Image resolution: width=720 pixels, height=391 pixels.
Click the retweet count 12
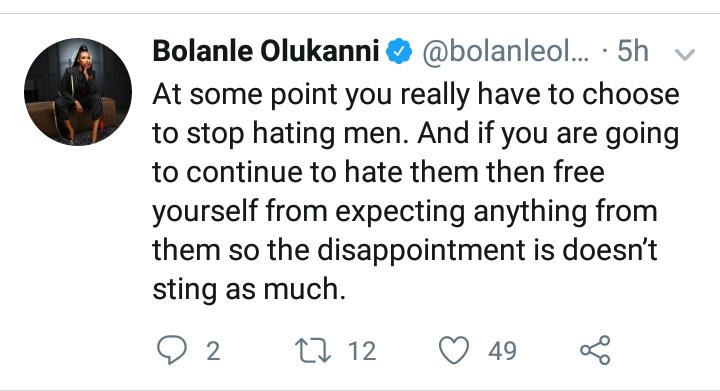pyautogui.click(x=362, y=351)
